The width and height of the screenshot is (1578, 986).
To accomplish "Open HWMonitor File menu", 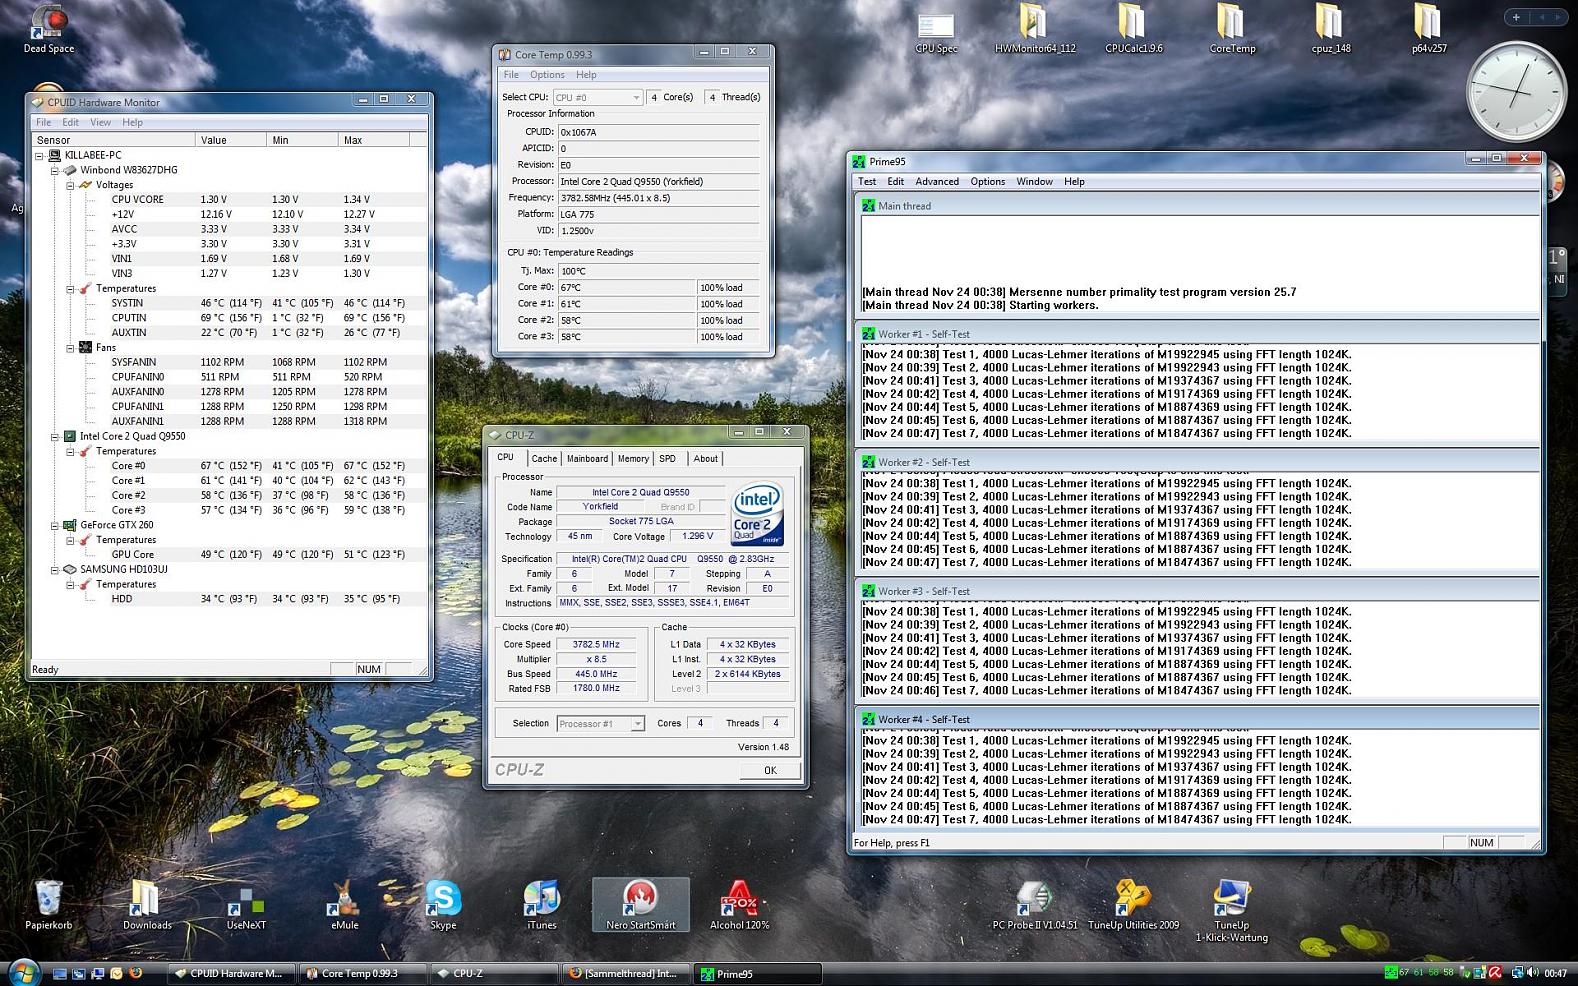I will click(x=44, y=122).
